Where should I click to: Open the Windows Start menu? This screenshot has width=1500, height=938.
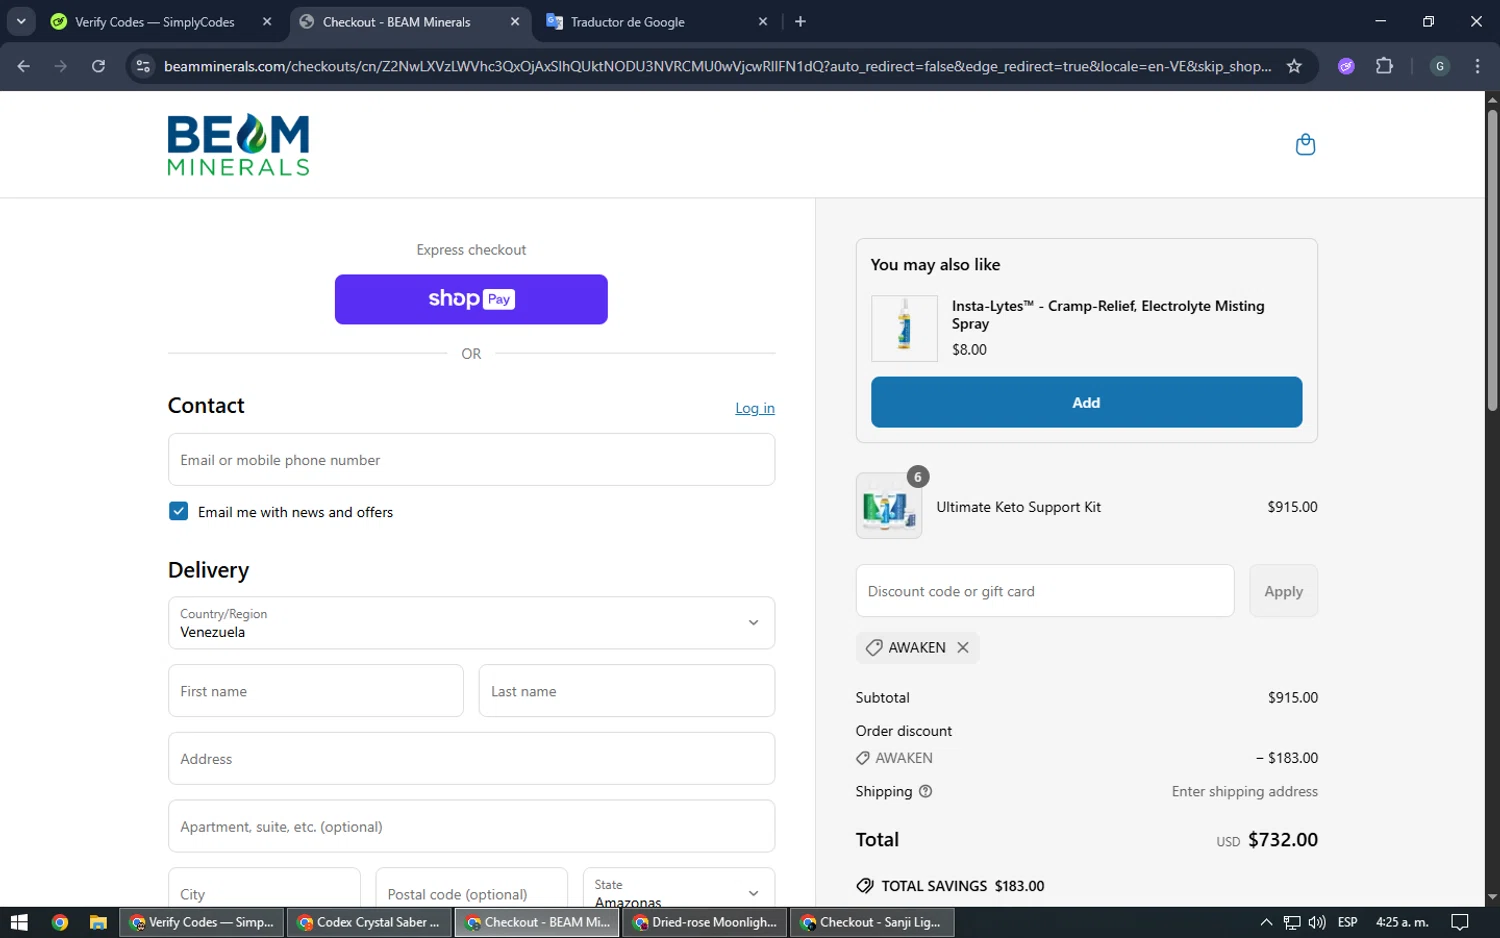pos(19,922)
